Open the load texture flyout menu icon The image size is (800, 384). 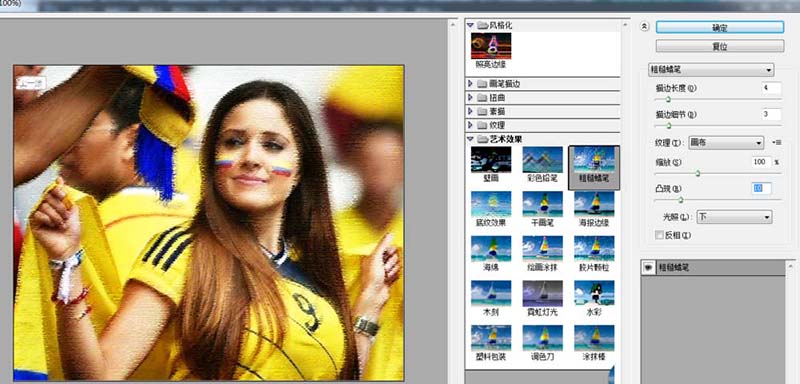coord(778,143)
